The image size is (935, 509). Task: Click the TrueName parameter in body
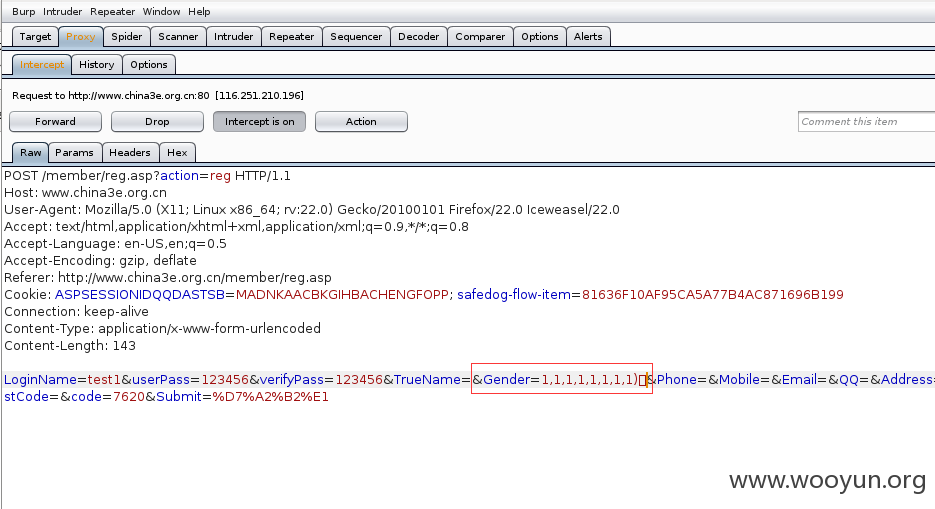click(428, 380)
